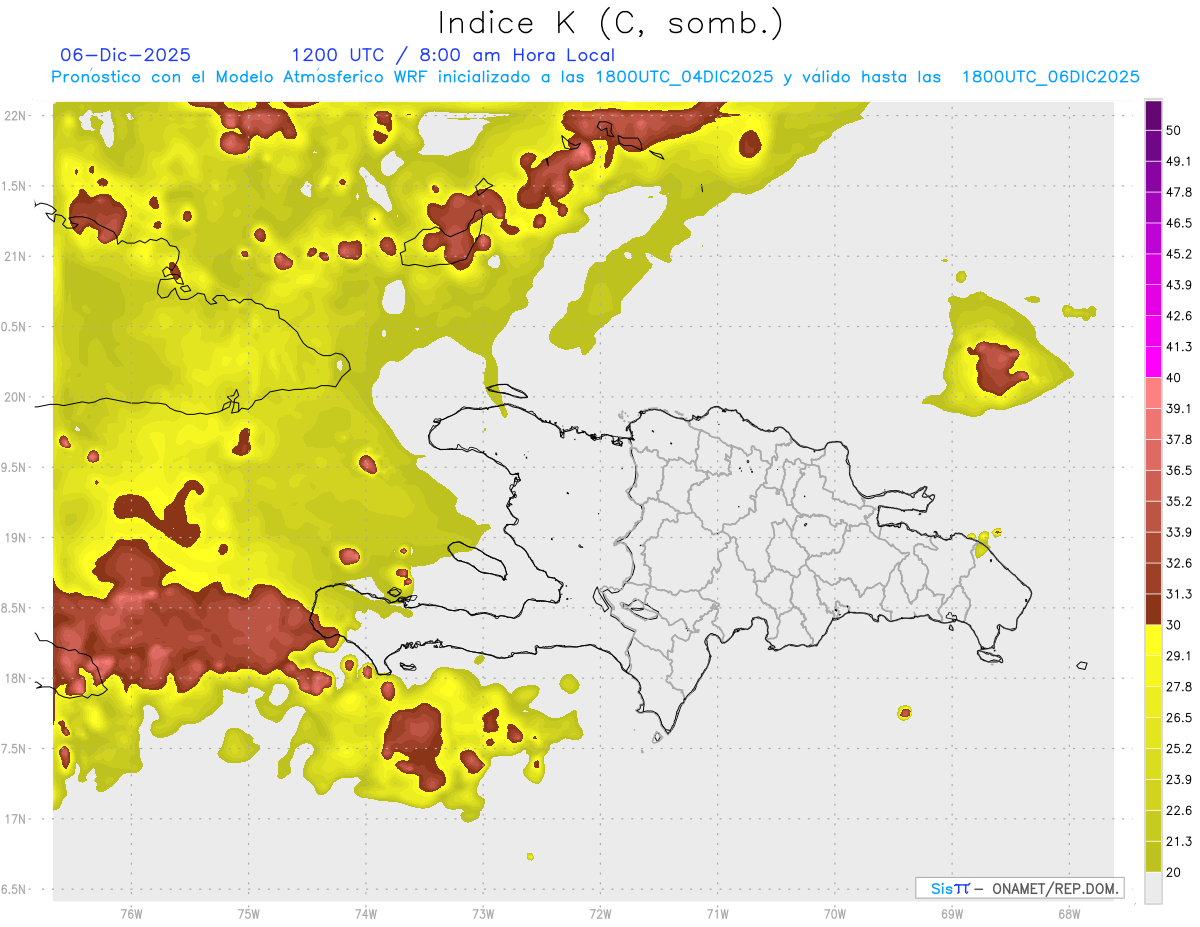
Task: Click the '50' color scale label
Action: pos(1175,131)
